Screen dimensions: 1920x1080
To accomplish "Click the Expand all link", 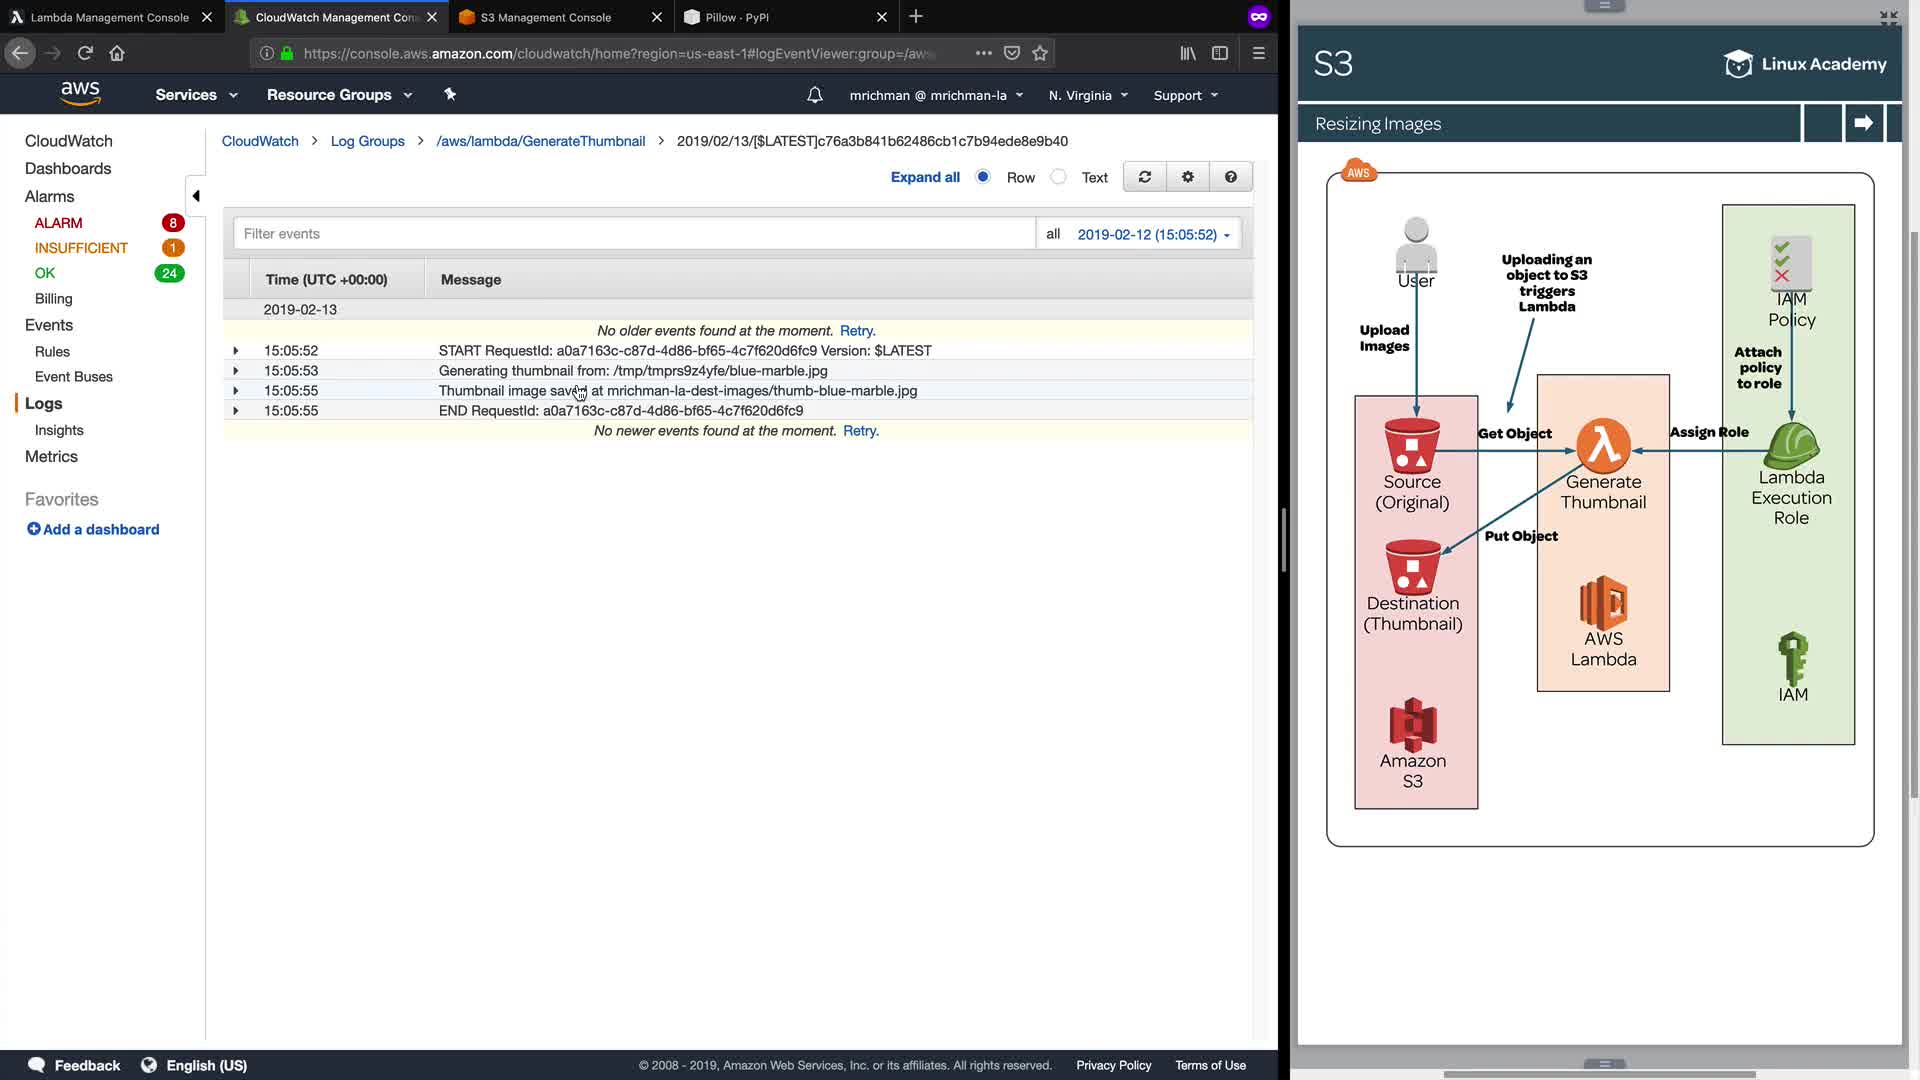I will pos(924,177).
